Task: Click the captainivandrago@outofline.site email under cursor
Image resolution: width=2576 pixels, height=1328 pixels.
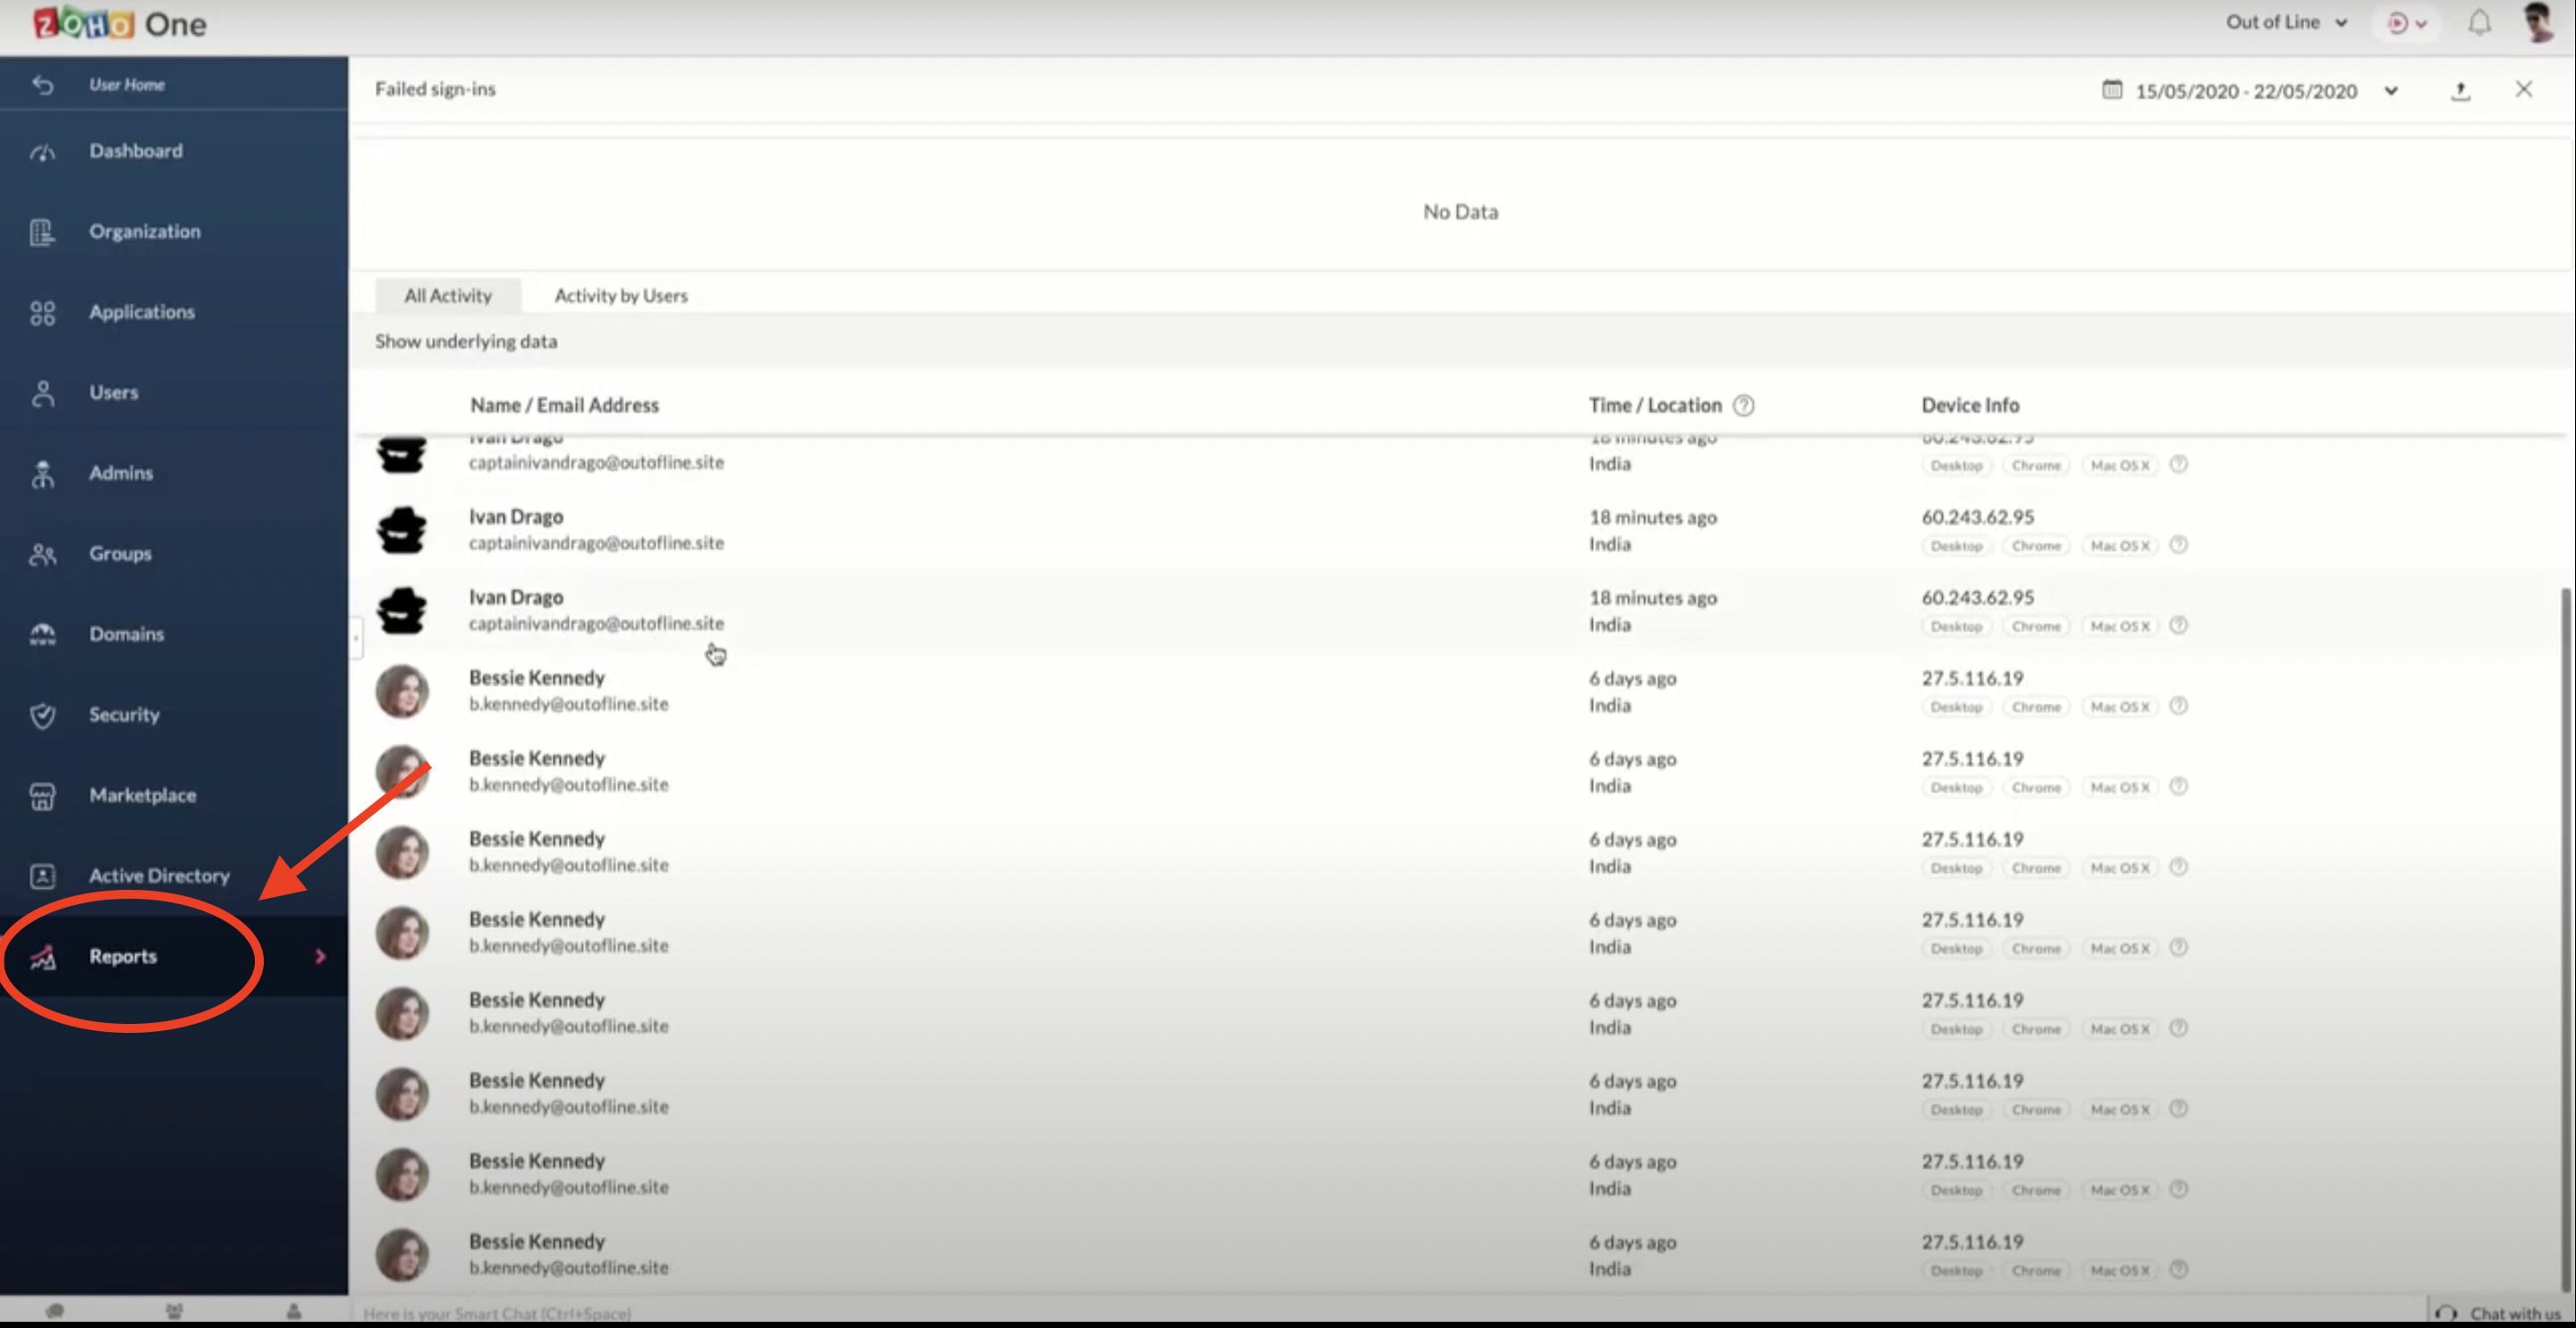Action: (596, 624)
